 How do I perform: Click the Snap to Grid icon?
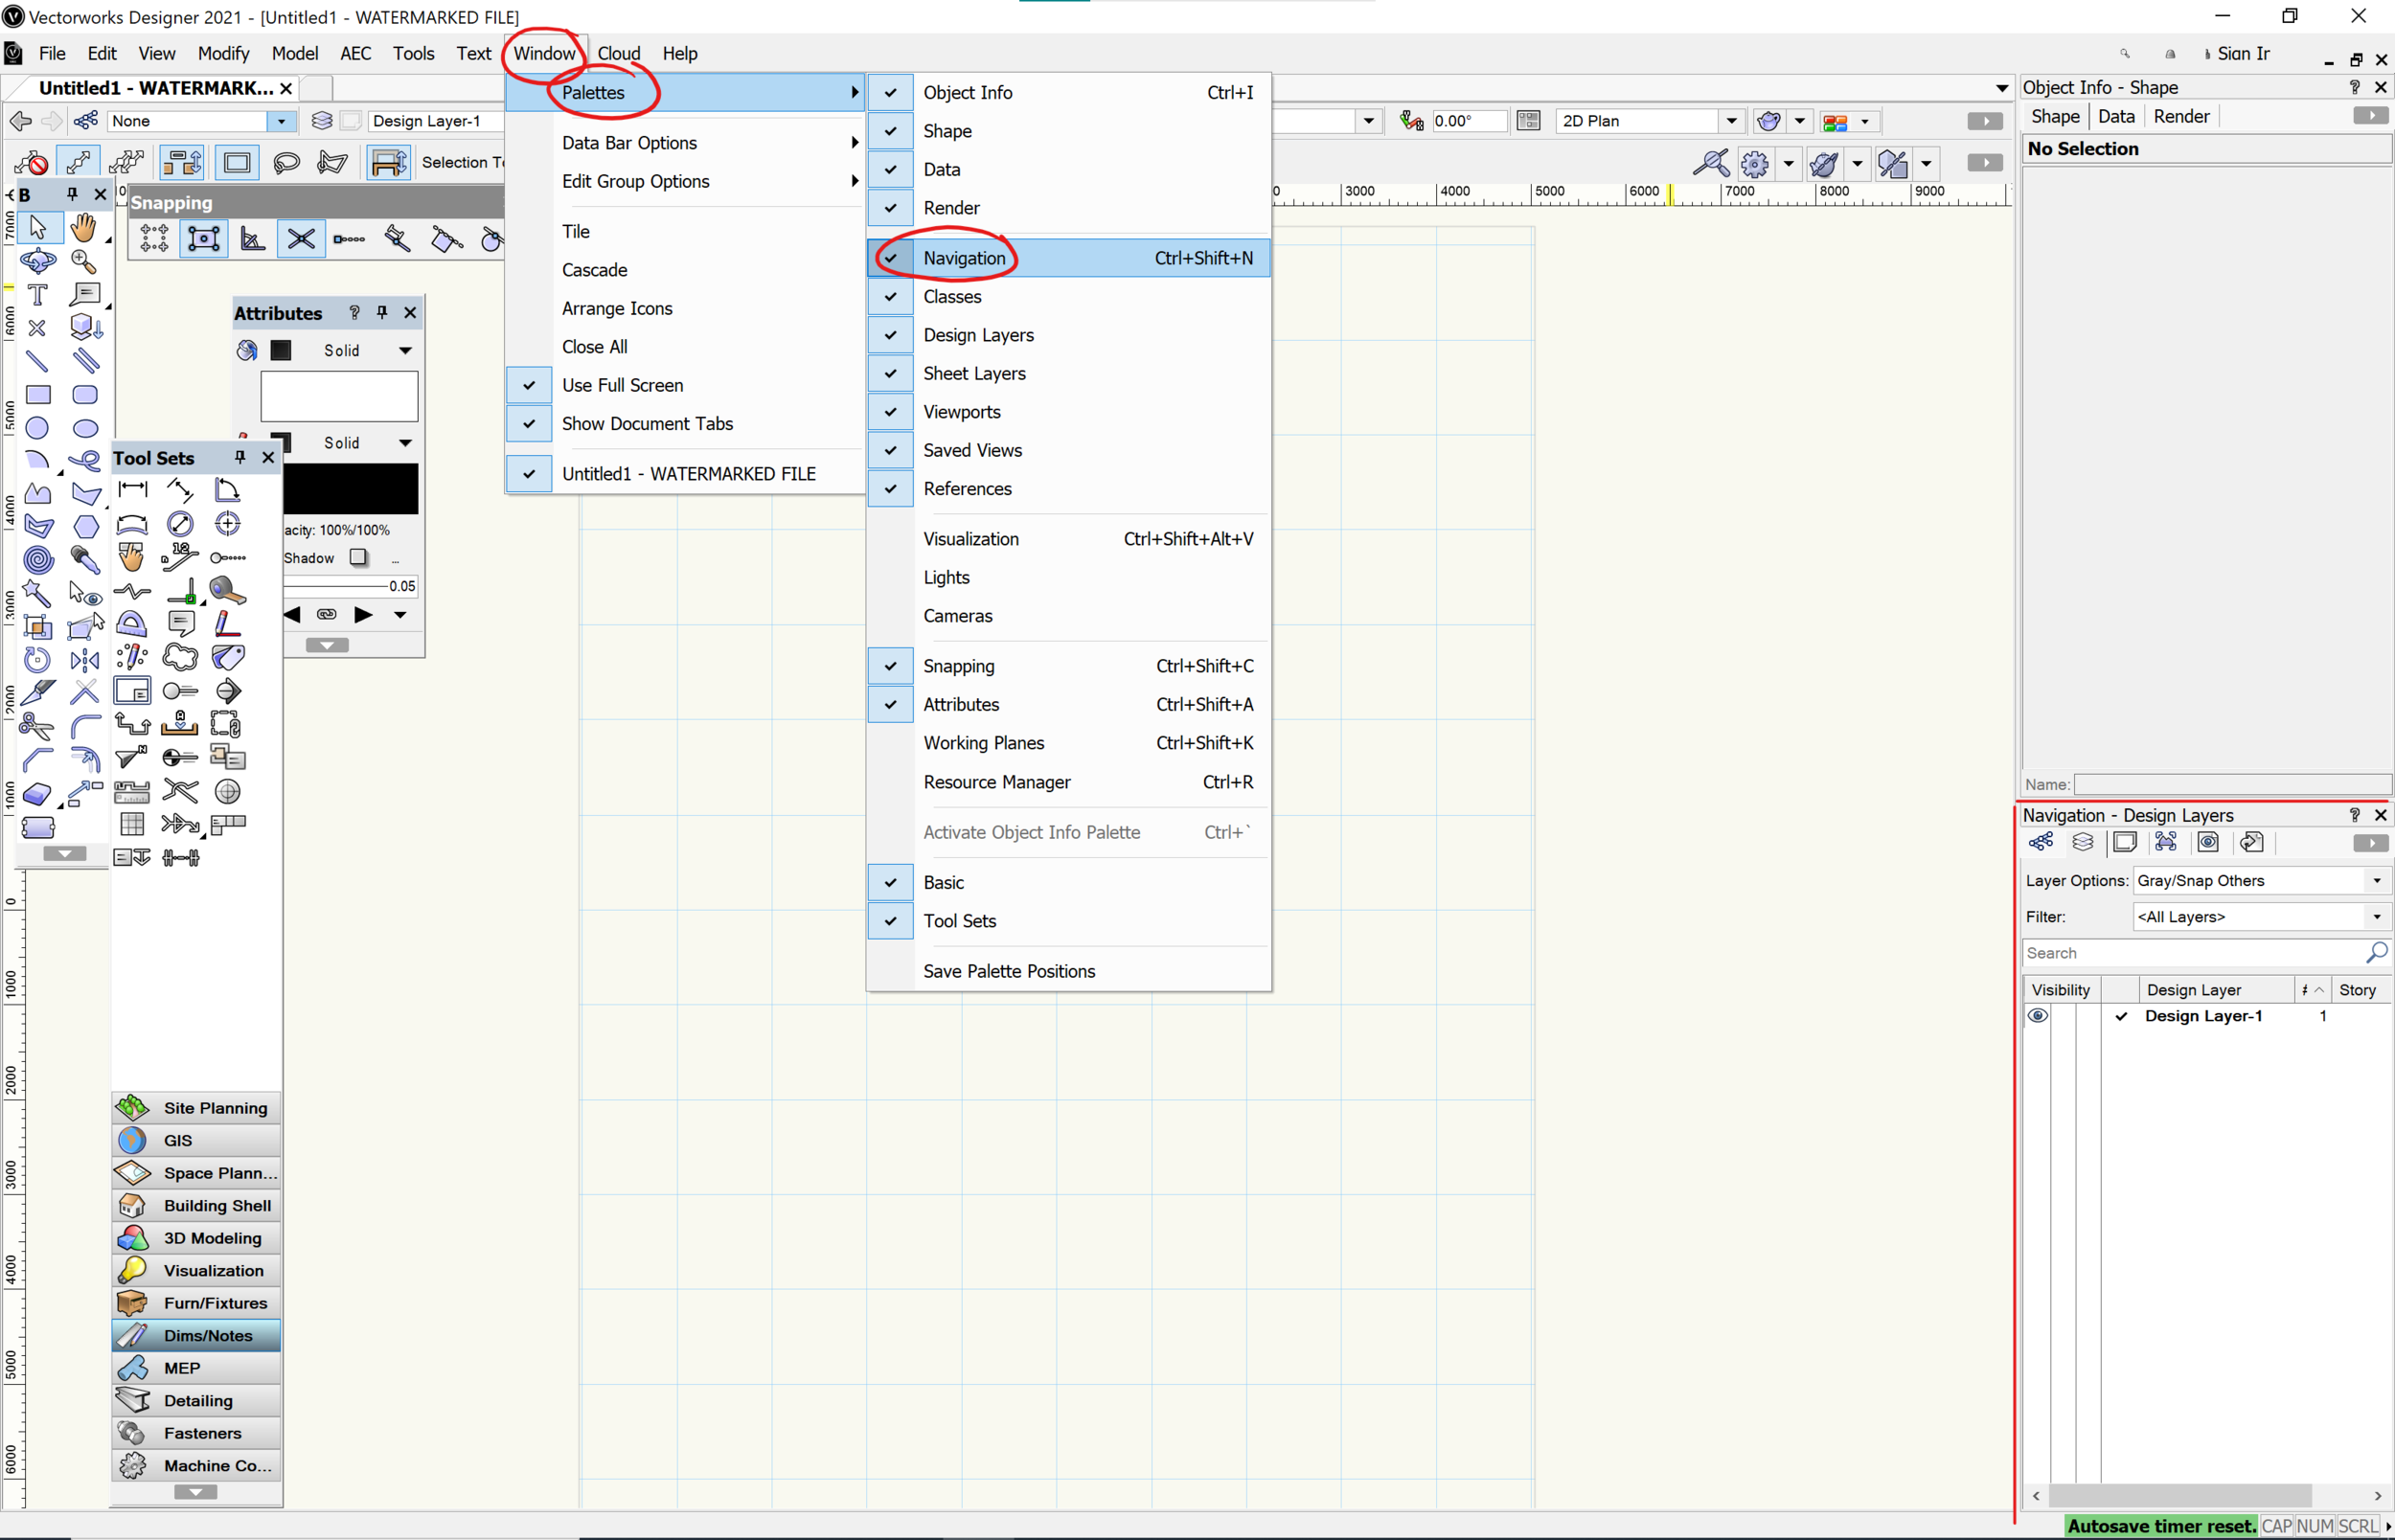[x=154, y=239]
